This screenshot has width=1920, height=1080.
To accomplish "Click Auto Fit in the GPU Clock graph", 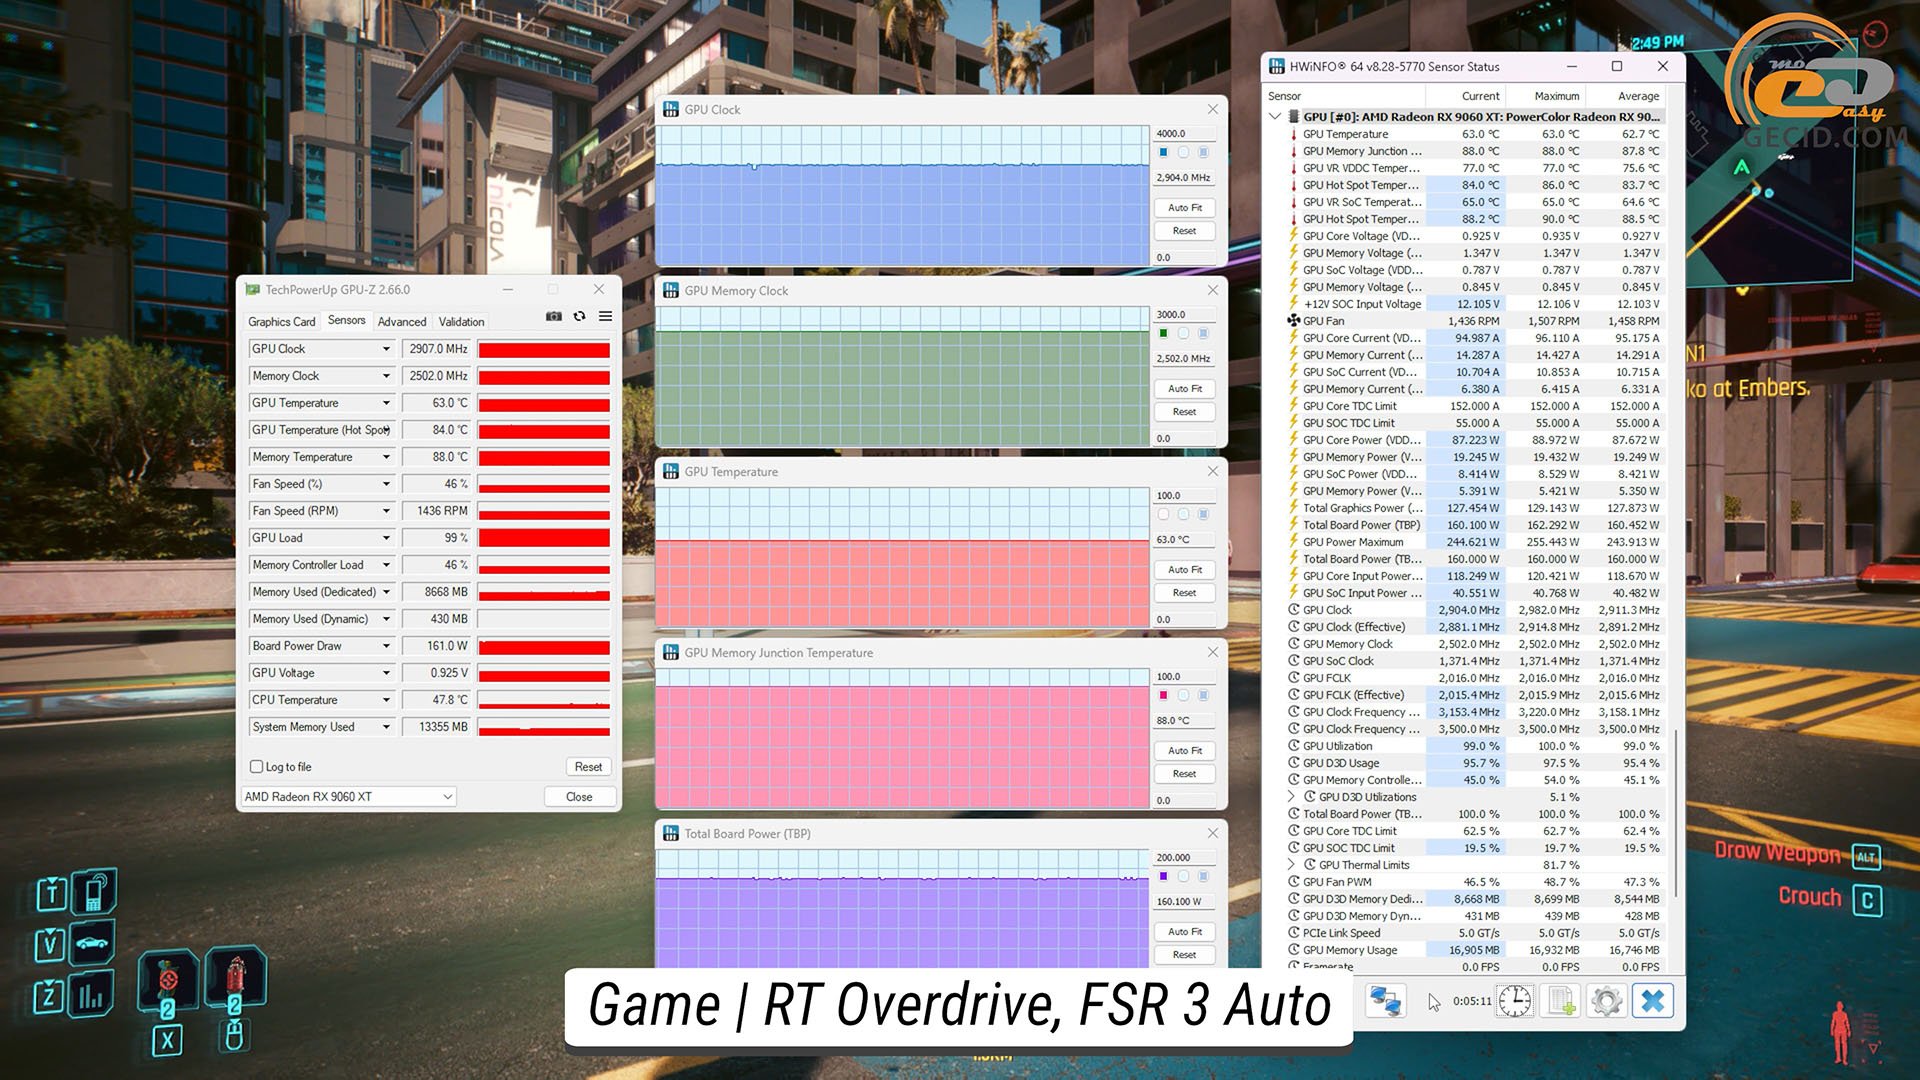I will [x=1185, y=208].
